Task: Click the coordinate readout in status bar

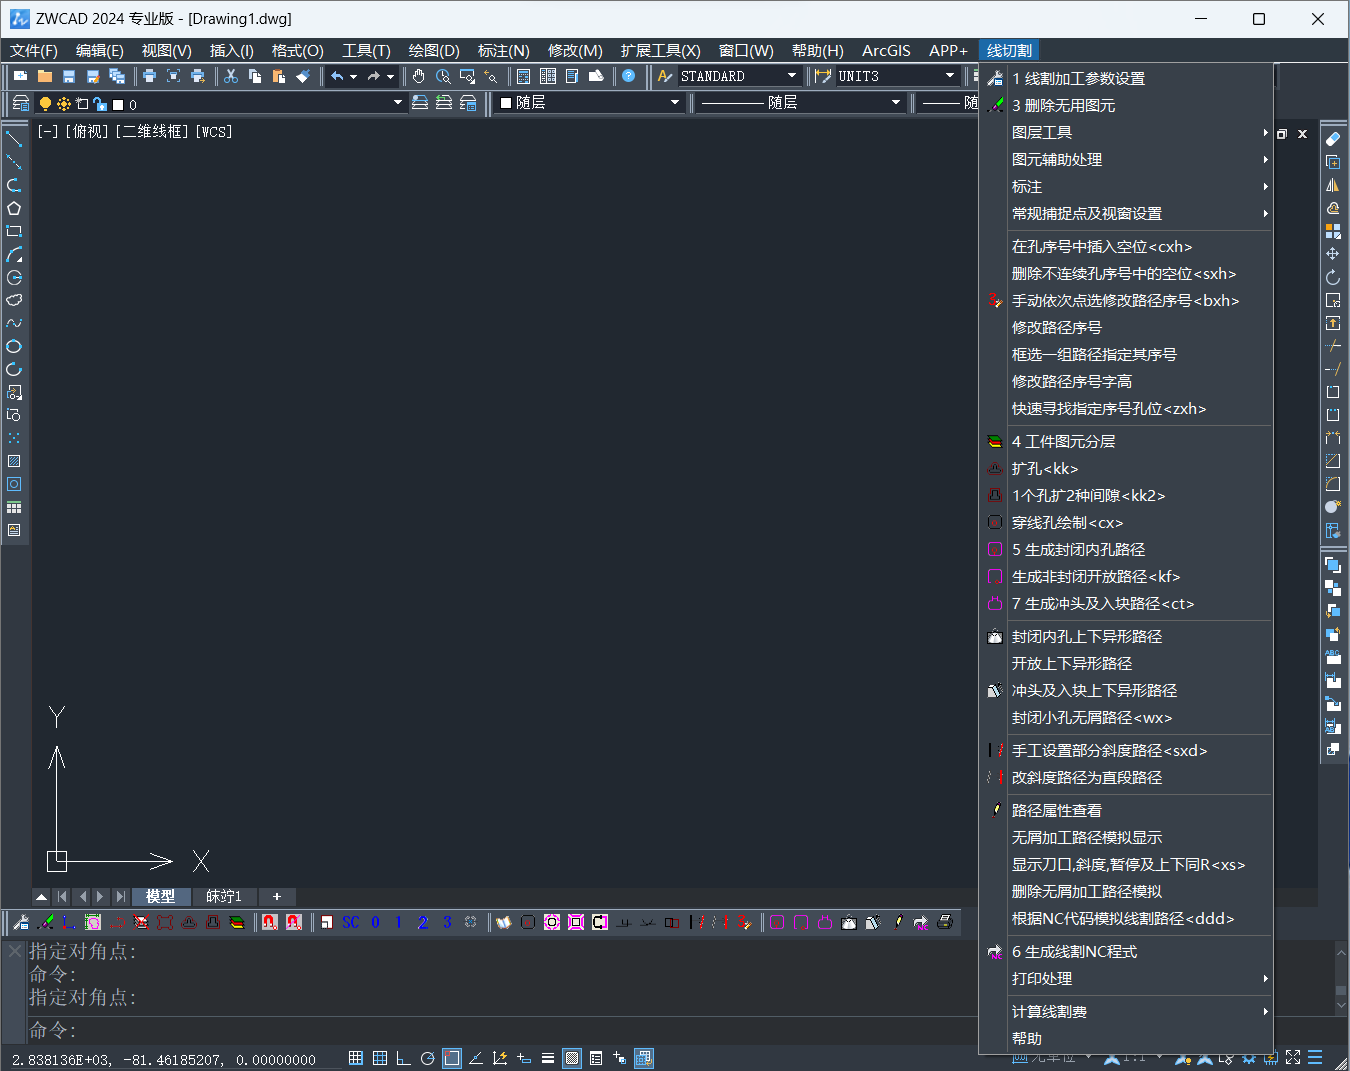Action: tap(164, 1059)
